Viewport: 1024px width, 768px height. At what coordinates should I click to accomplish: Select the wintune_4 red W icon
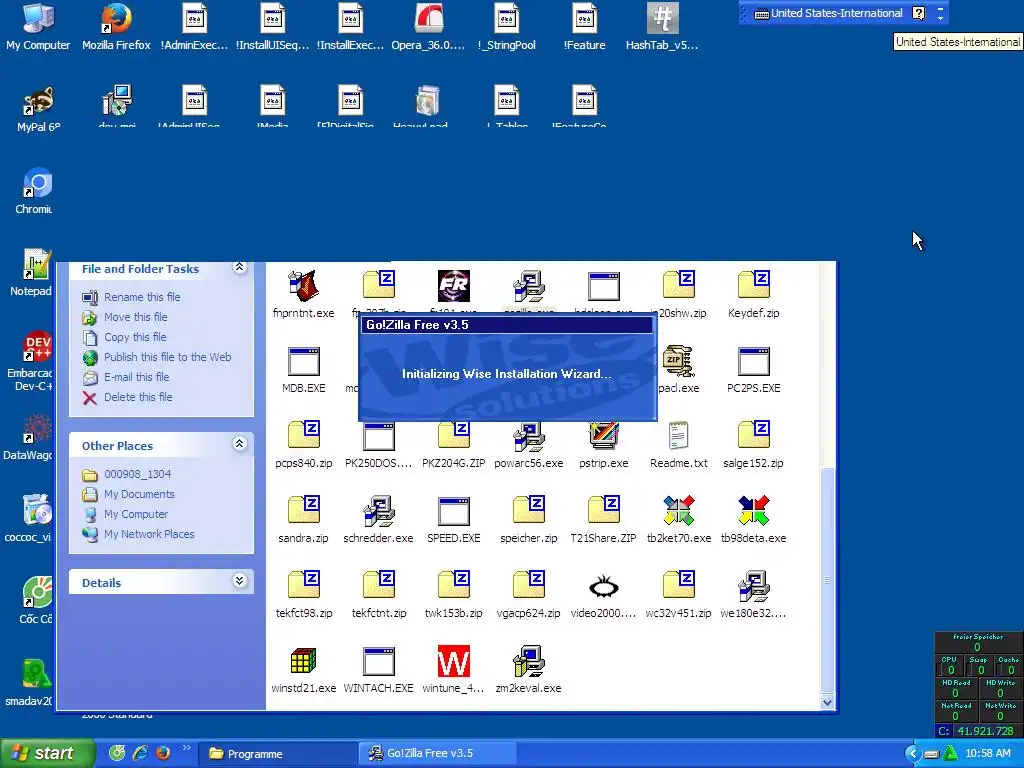(x=454, y=662)
